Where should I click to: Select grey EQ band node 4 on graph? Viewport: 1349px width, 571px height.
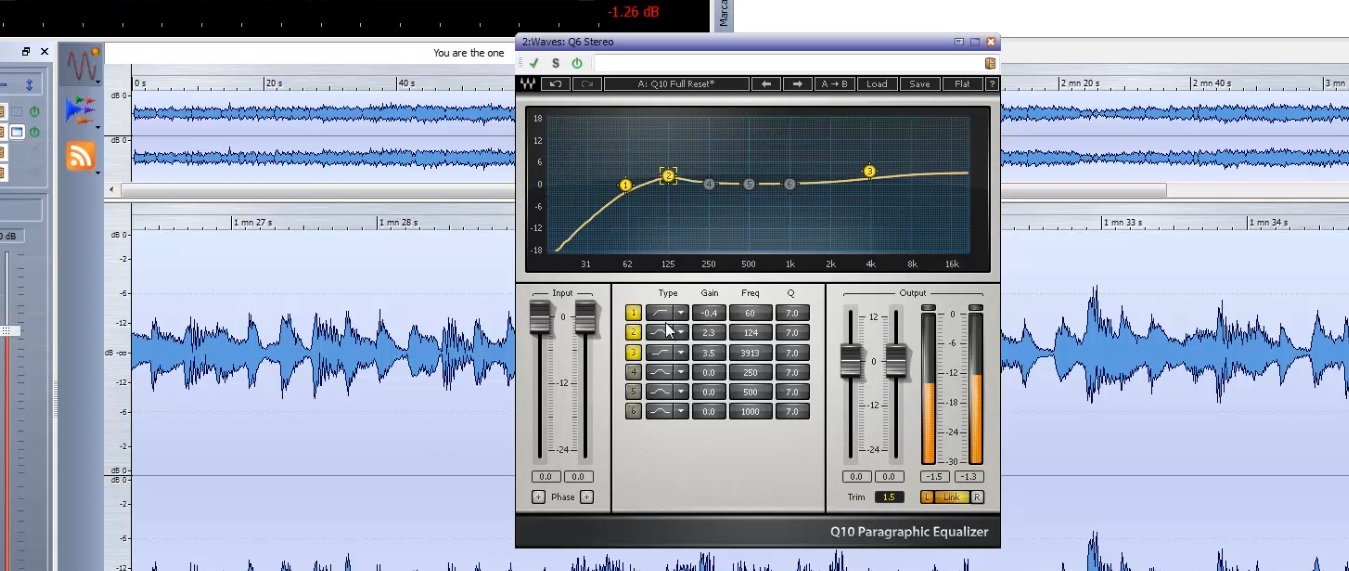pyautogui.click(x=709, y=184)
